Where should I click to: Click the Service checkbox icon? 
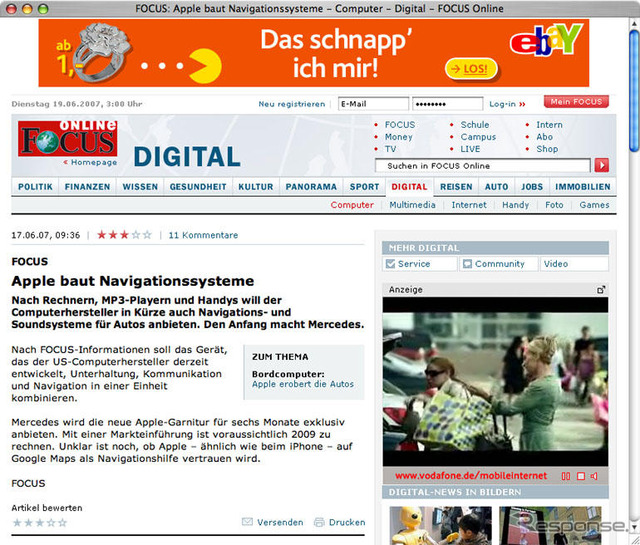tap(390, 264)
